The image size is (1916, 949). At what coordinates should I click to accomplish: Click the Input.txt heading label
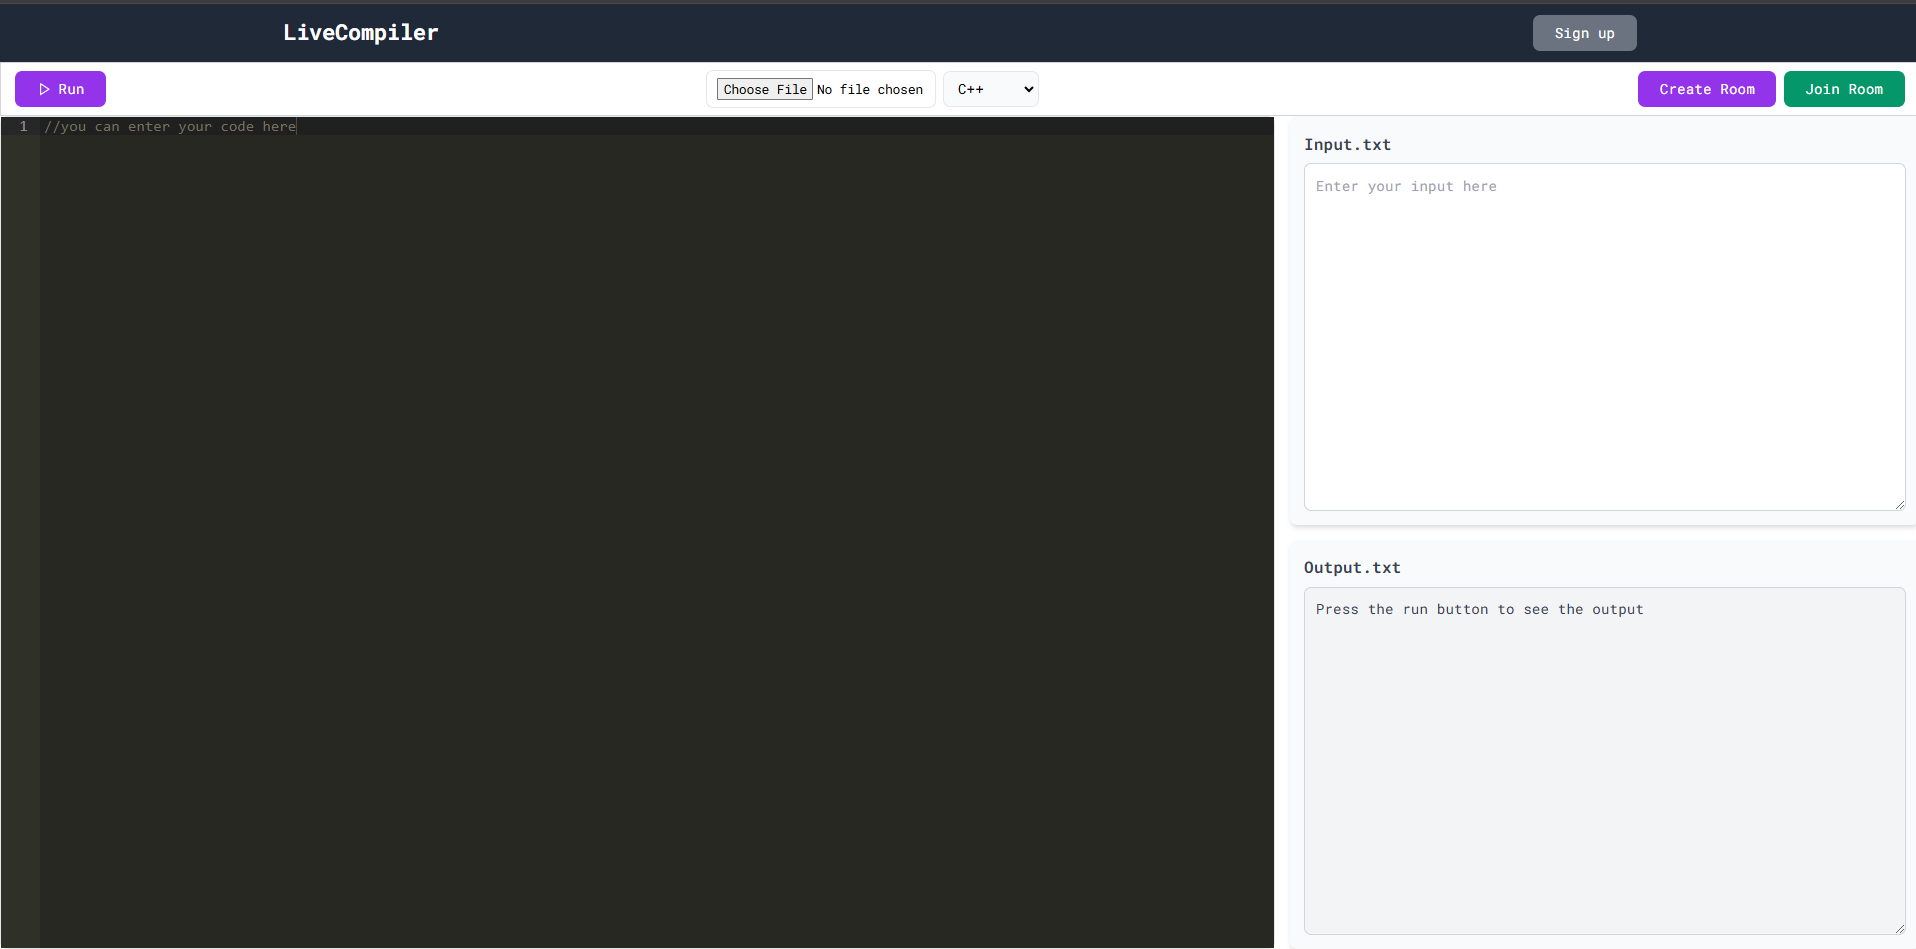click(x=1347, y=145)
